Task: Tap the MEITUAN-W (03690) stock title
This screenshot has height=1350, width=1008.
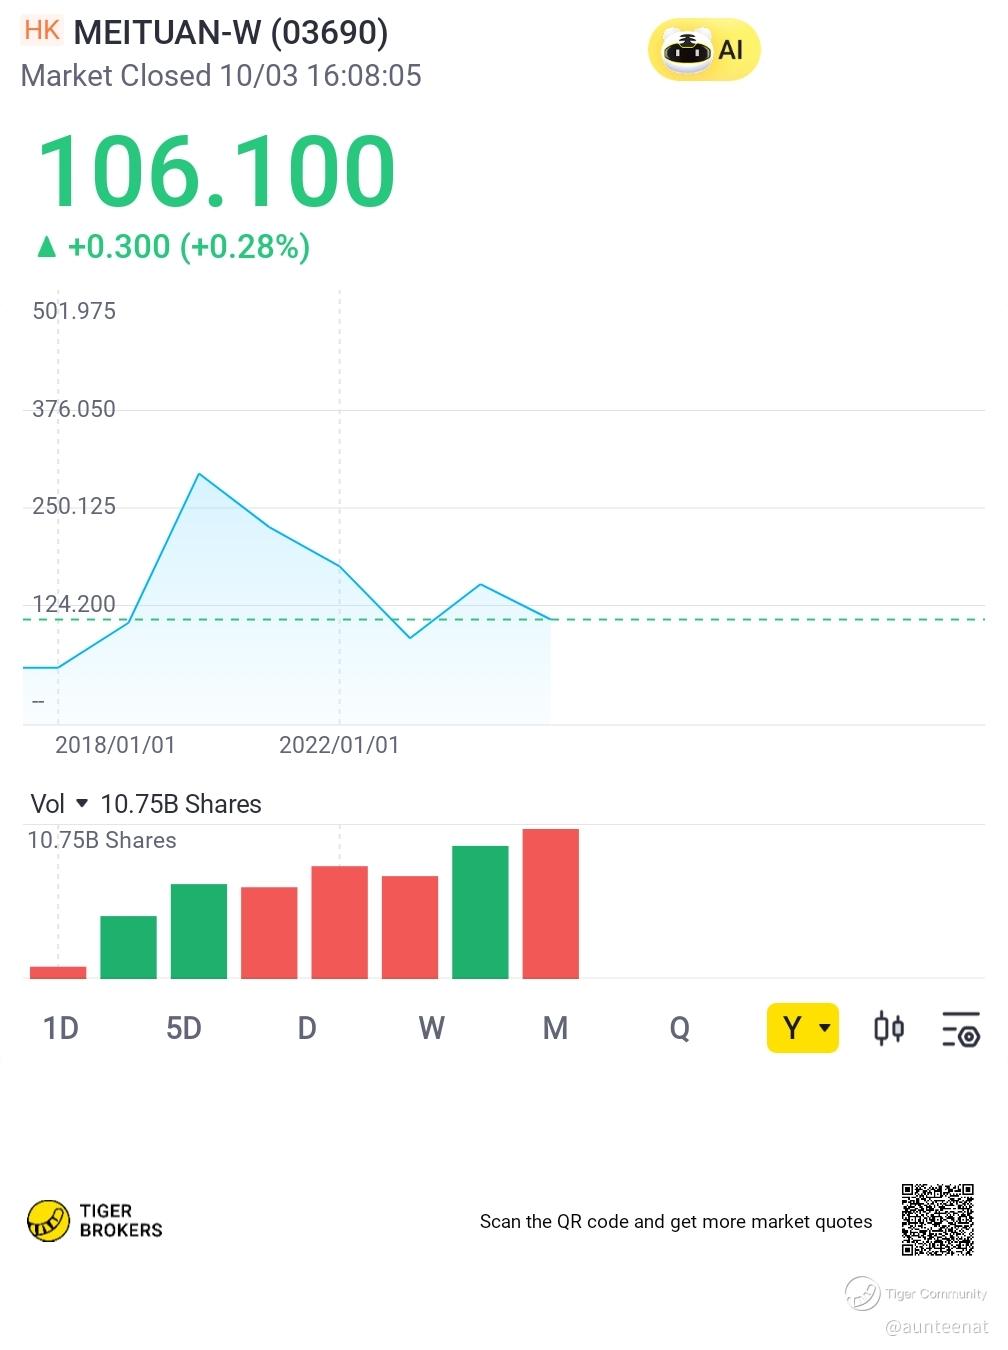Action: [x=230, y=33]
